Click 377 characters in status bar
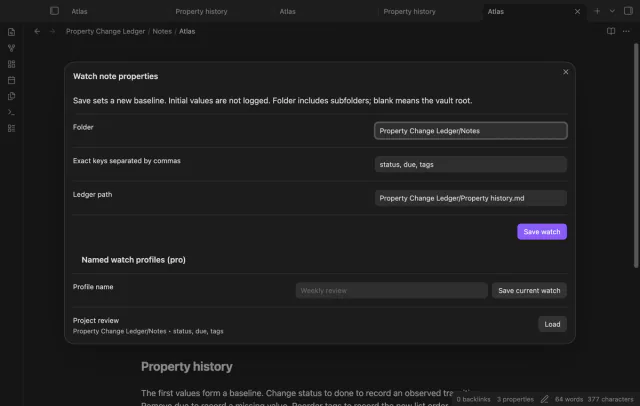Image resolution: width=640 pixels, height=406 pixels. click(x=610, y=399)
